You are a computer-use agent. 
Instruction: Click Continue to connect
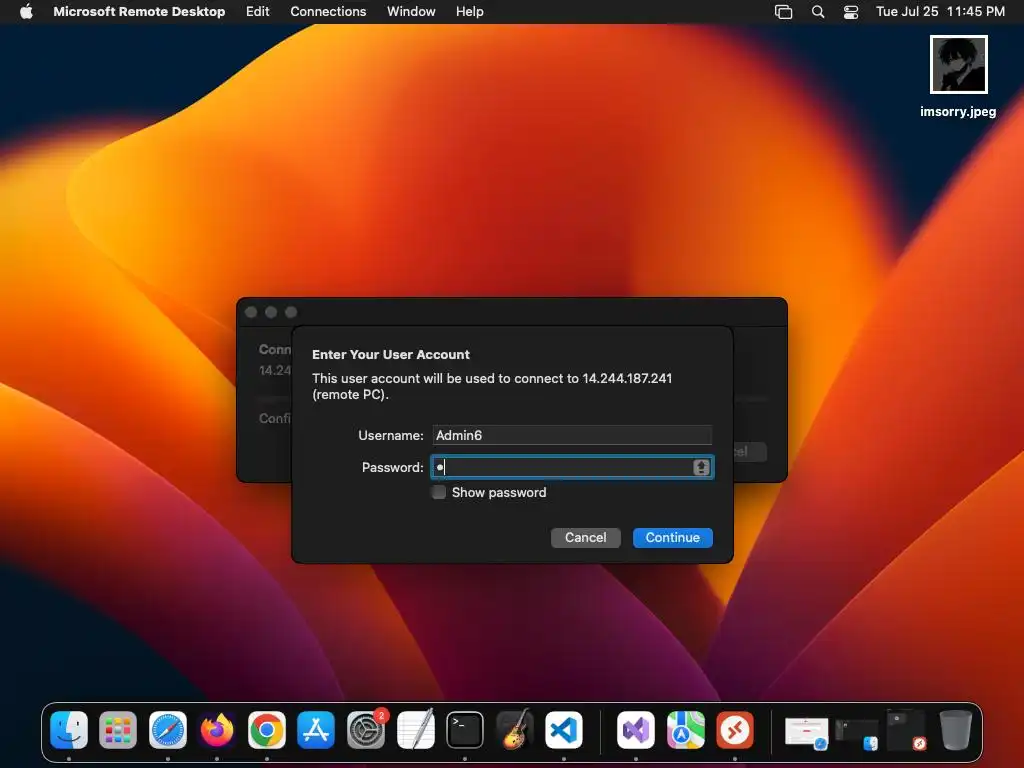pos(673,537)
